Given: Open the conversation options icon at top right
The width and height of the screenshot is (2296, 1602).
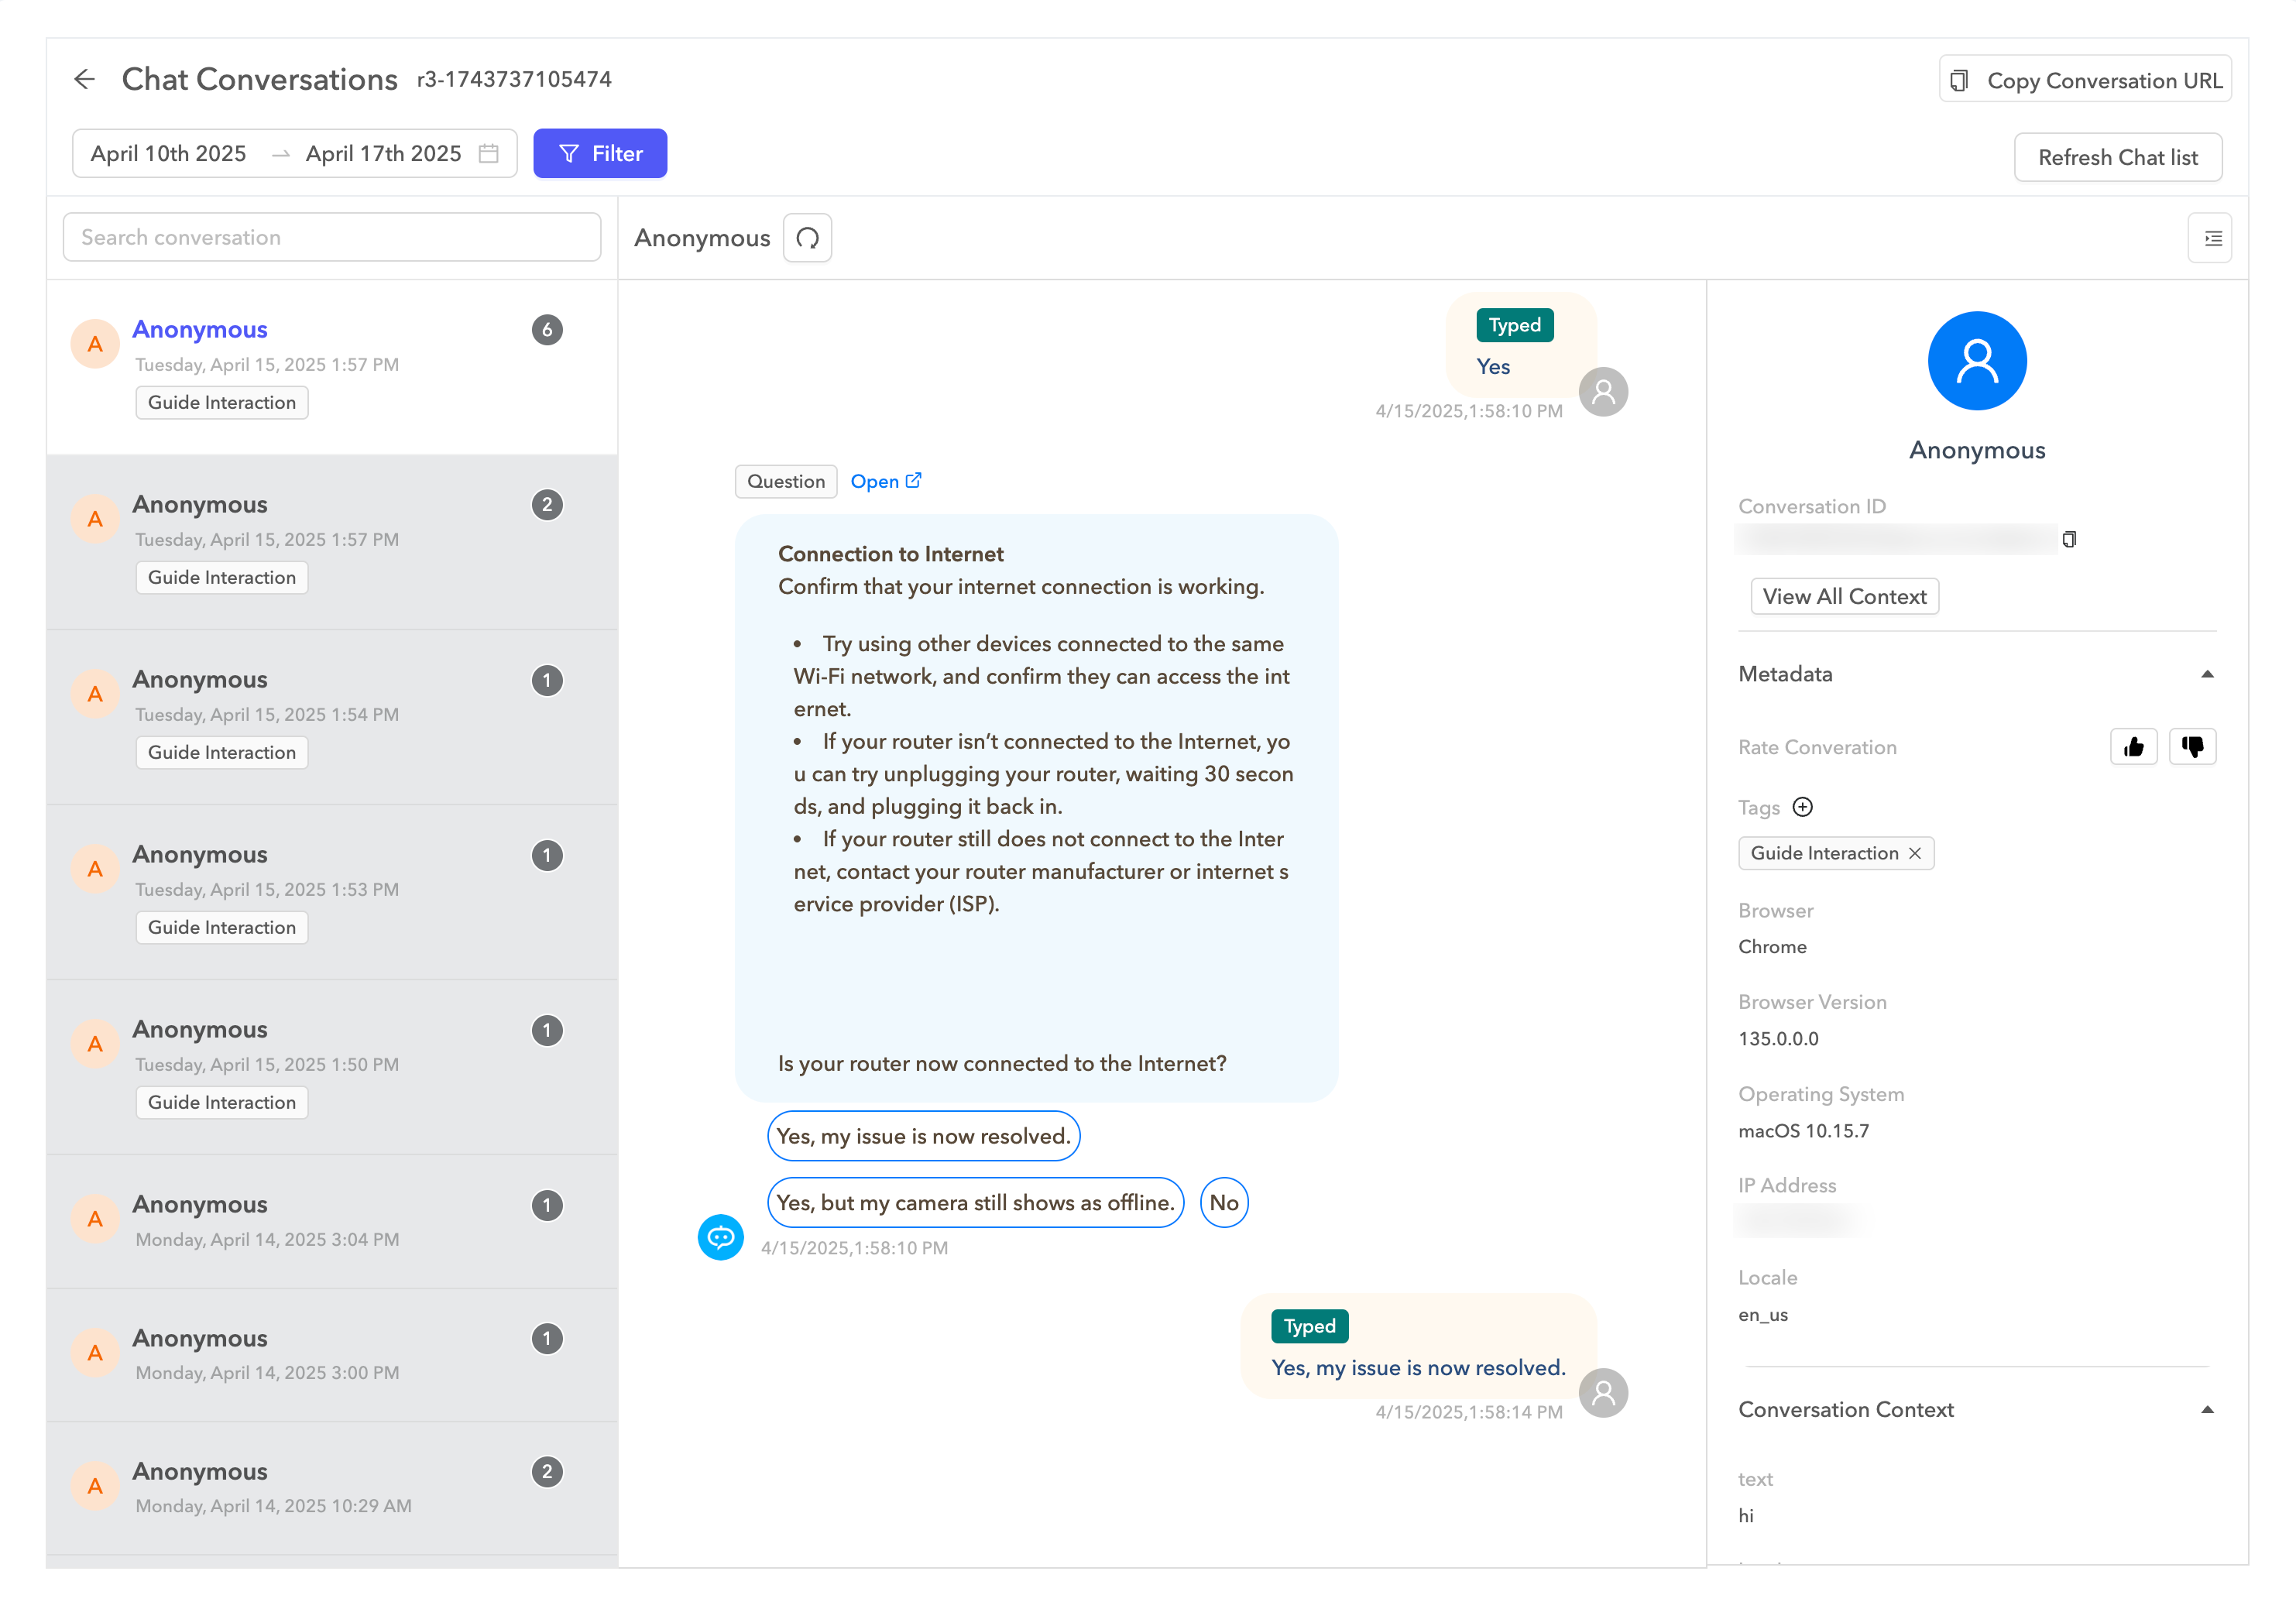Looking at the screenshot, I should (x=2211, y=237).
